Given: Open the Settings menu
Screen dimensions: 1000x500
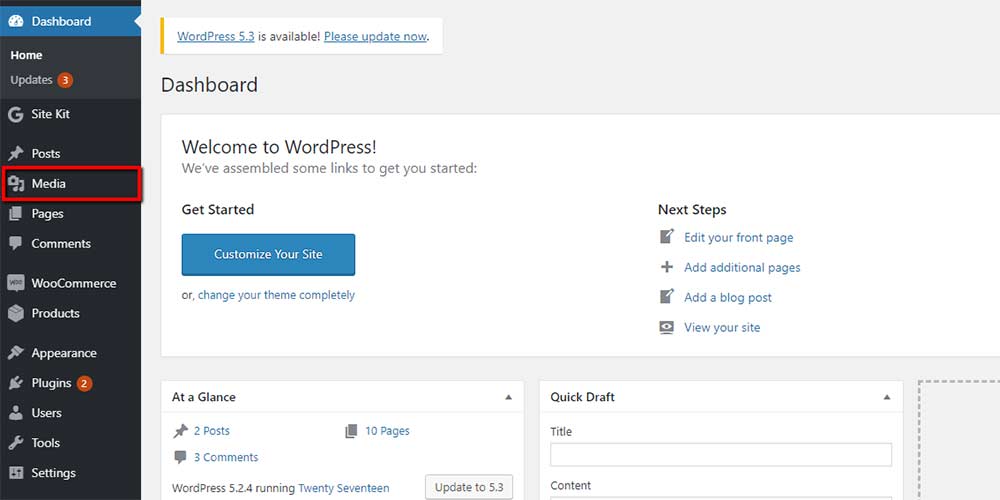Looking at the screenshot, I should tap(70, 473).
